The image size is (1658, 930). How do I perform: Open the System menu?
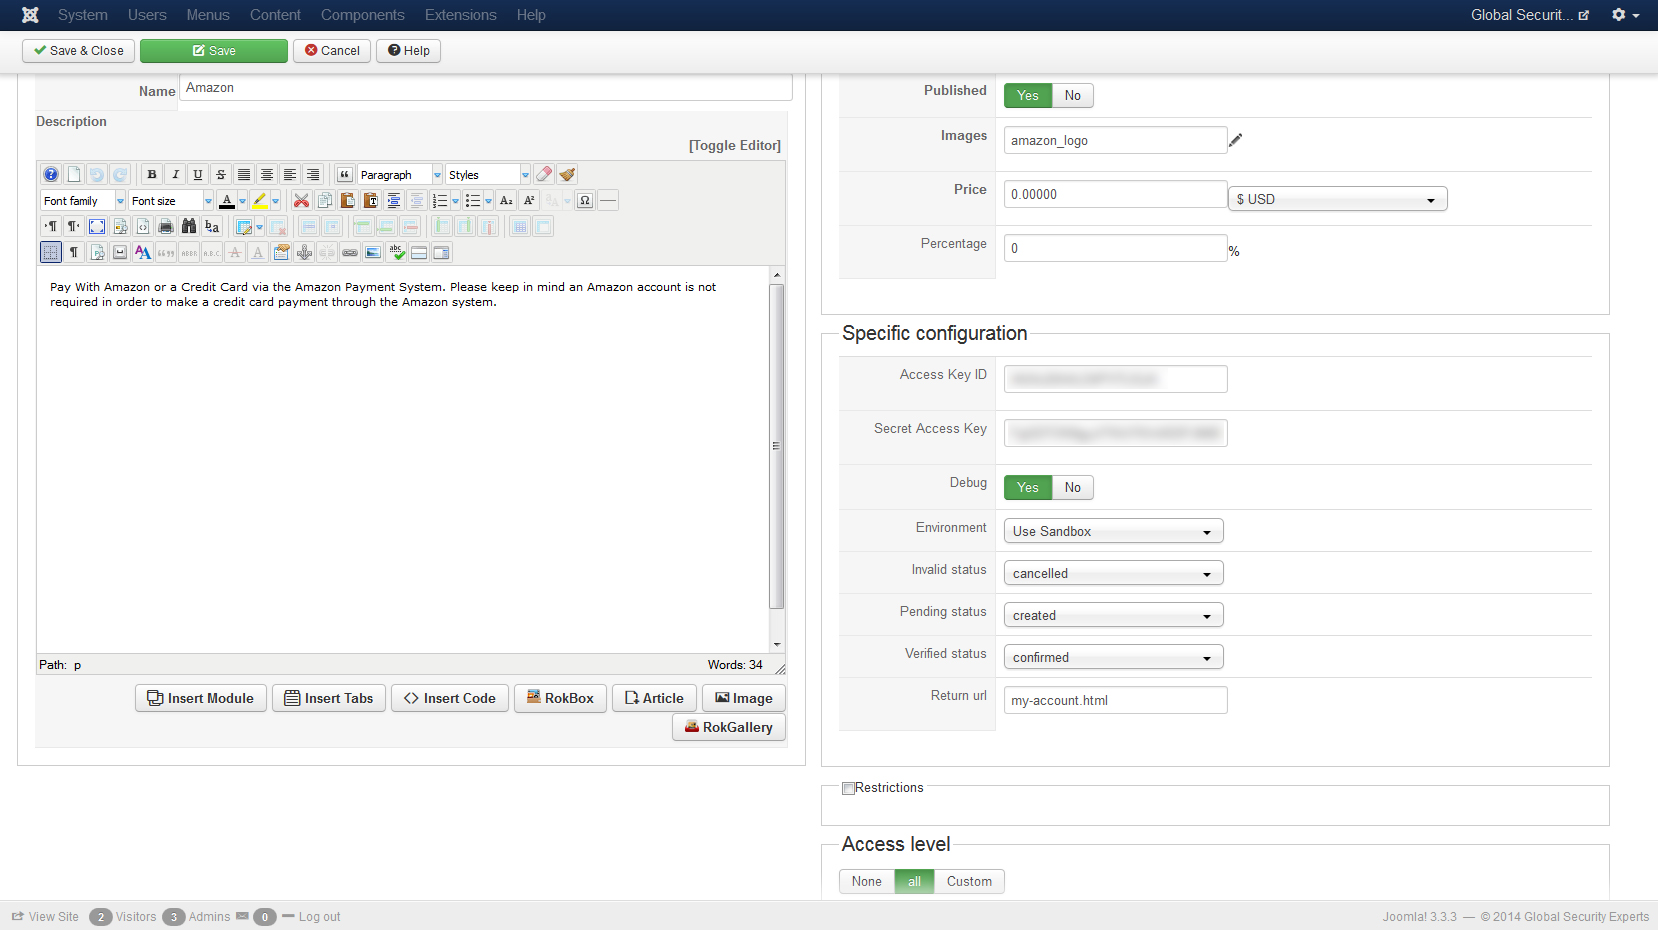click(83, 15)
